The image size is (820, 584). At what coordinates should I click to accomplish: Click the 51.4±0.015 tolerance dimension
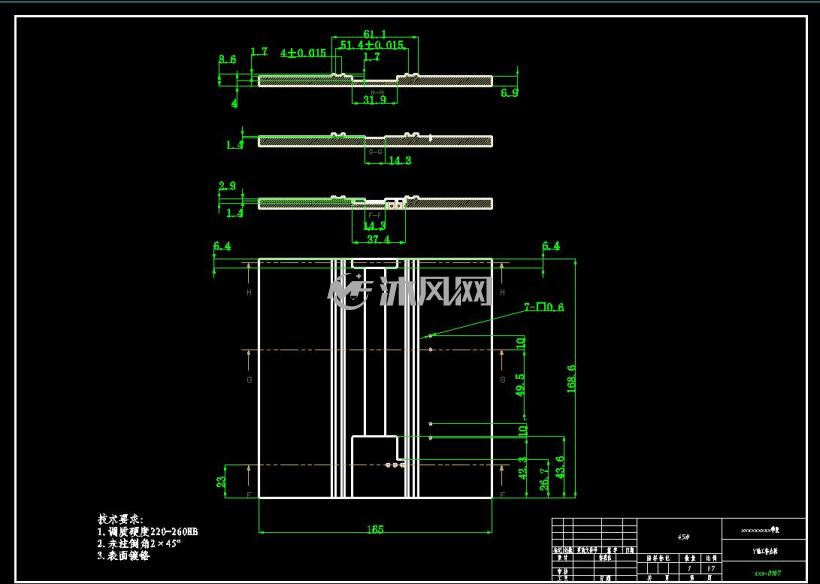pyautogui.click(x=372, y=45)
